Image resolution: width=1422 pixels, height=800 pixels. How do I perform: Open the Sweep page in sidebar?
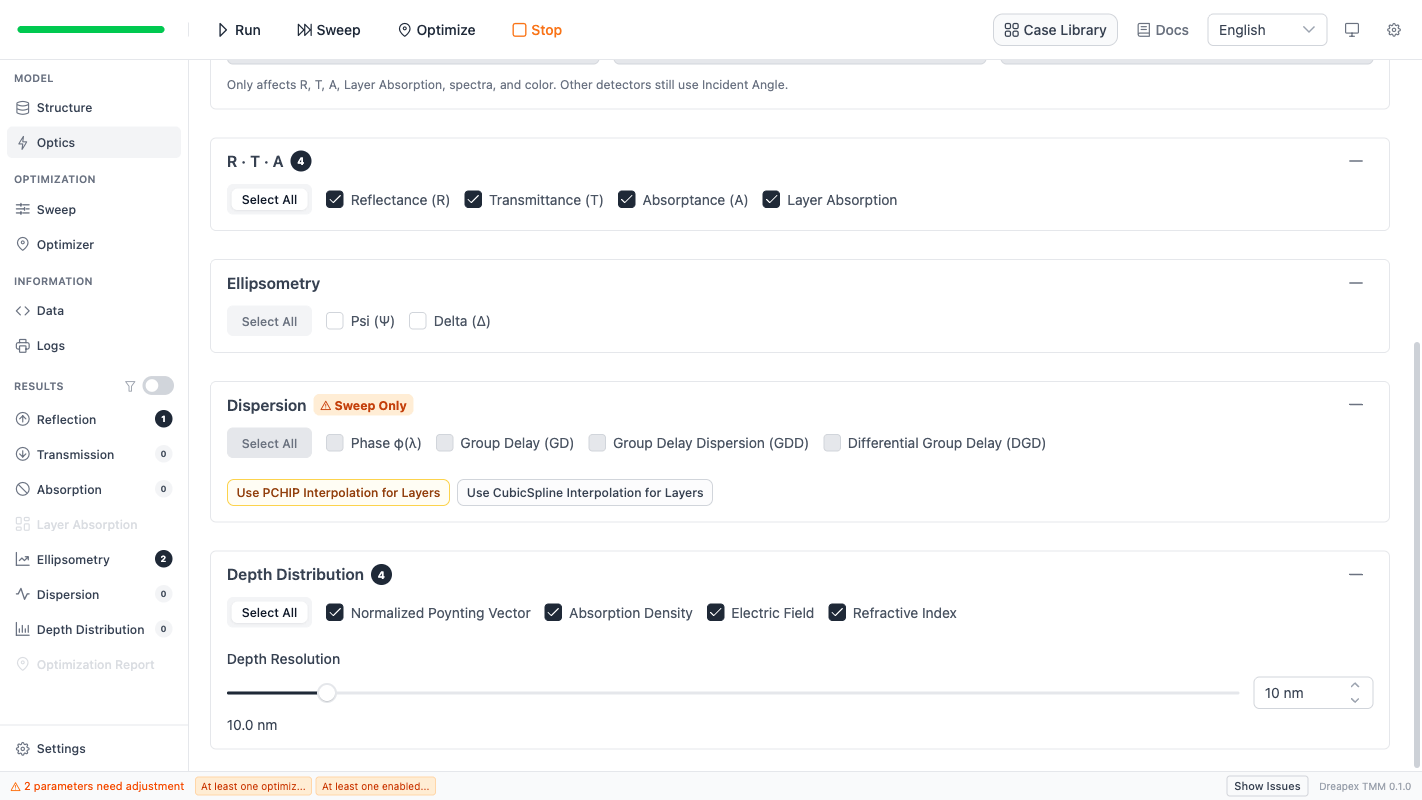(x=56, y=210)
